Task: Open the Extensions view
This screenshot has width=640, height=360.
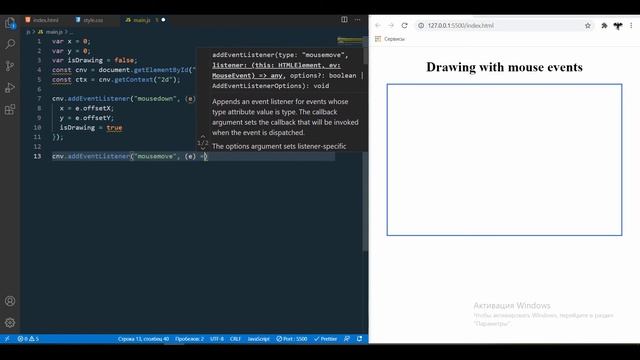Action: (x=10, y=109)
